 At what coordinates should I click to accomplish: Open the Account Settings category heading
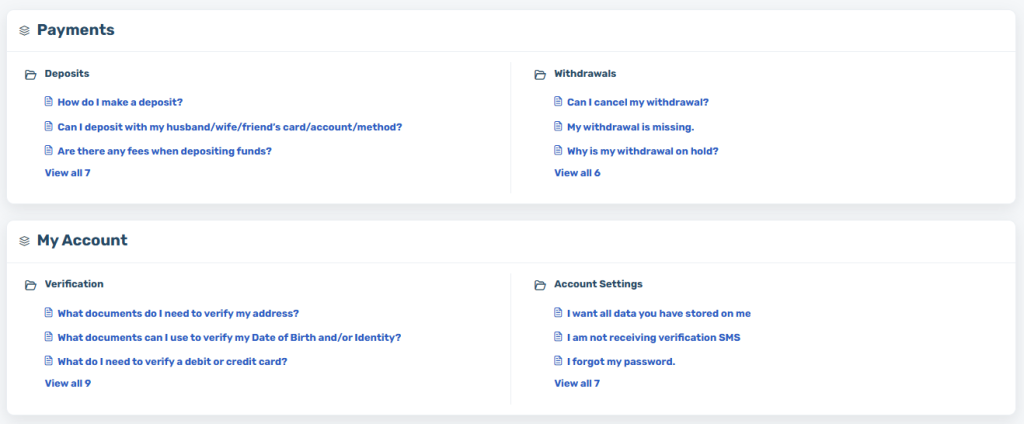coord(598,284)
